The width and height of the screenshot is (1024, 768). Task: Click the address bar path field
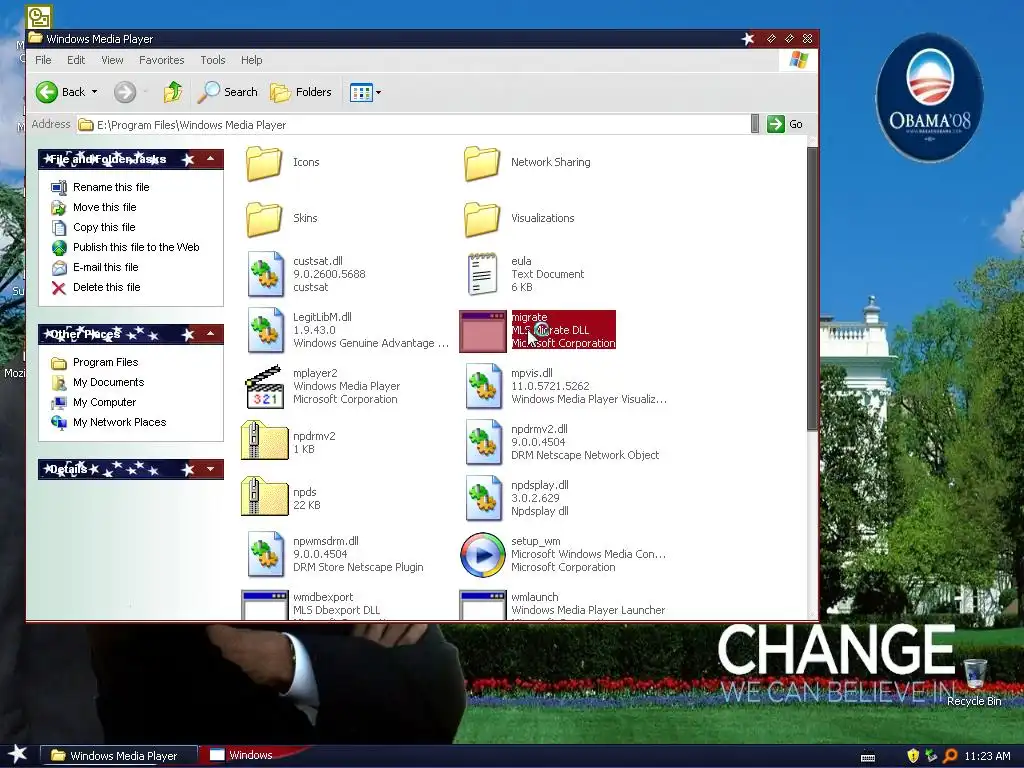click(413, 125)
